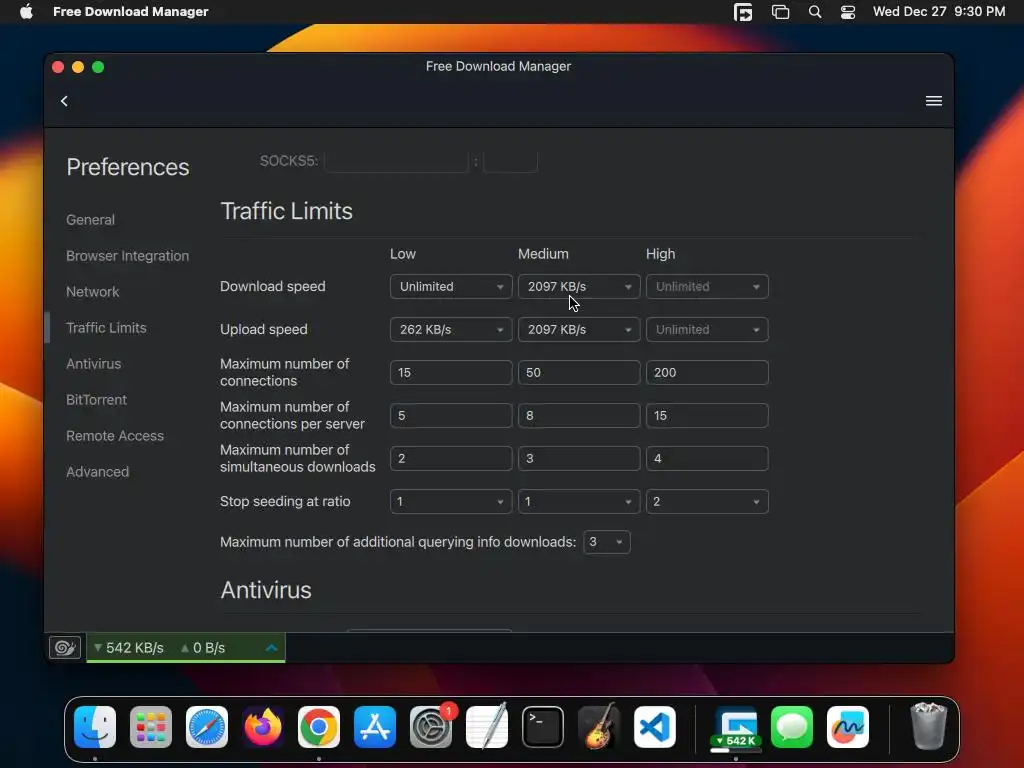Open additional querying info downloads dropdown
1024x768 pixels.
tap(606, 542)
